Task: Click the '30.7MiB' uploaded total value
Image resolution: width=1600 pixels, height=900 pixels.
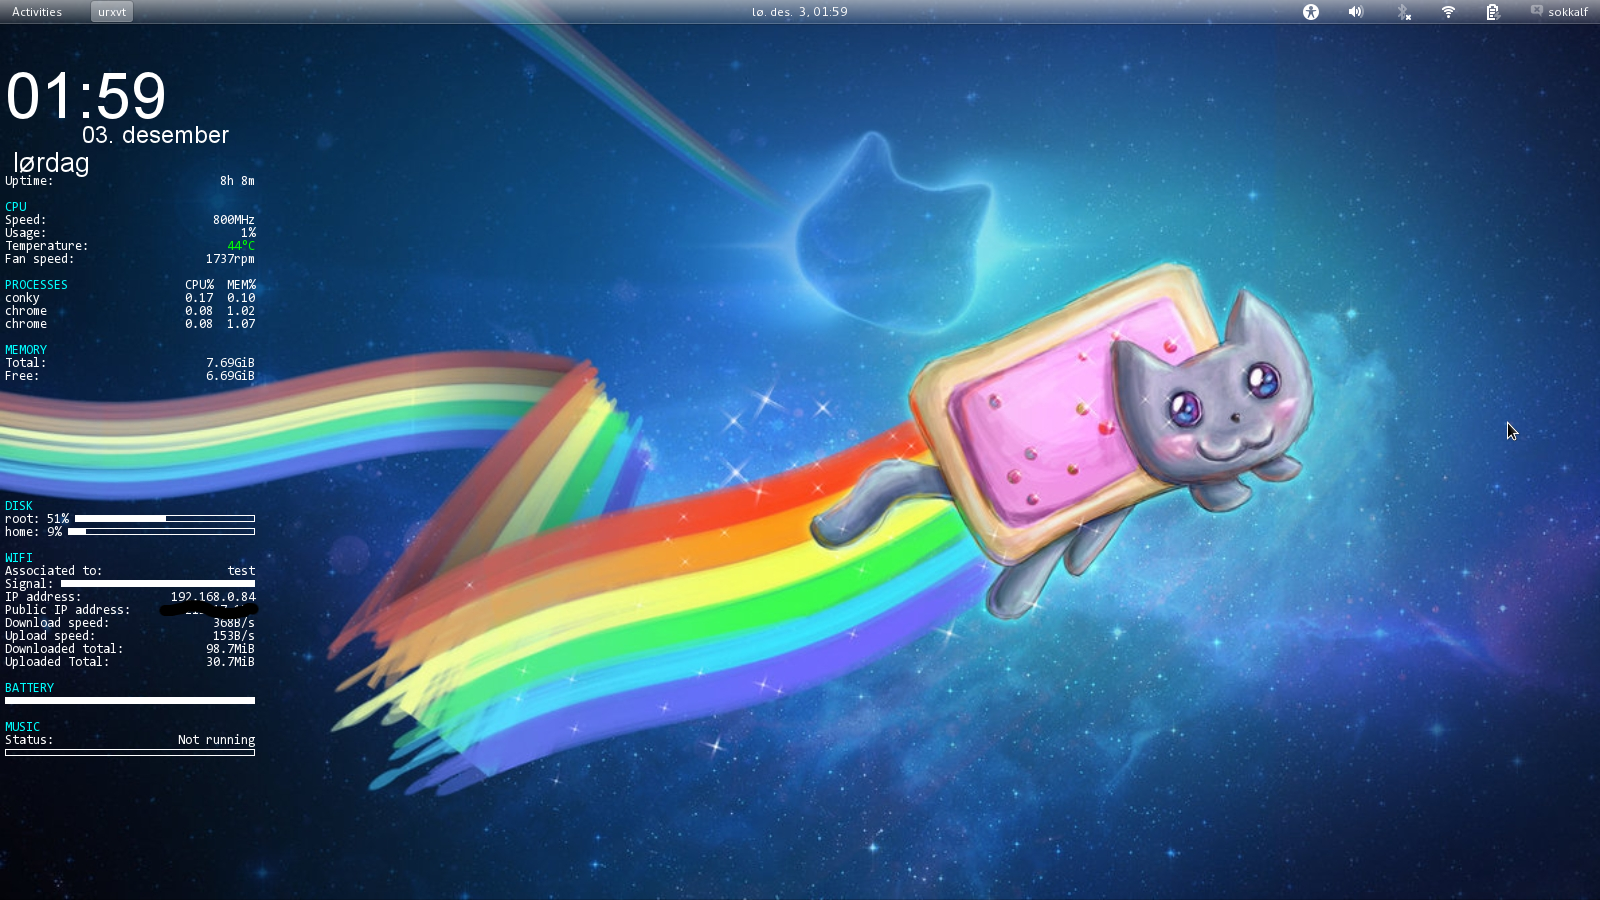Action: click(x=230, y=662)
